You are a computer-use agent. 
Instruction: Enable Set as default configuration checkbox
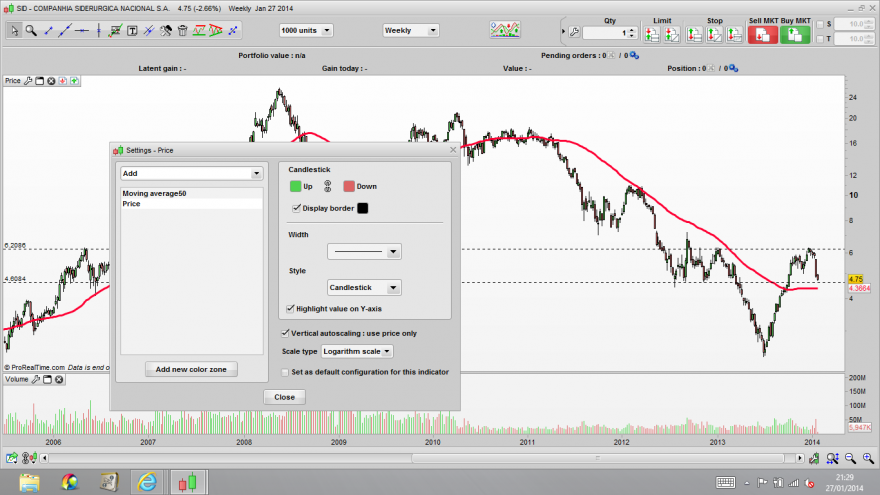285,372
